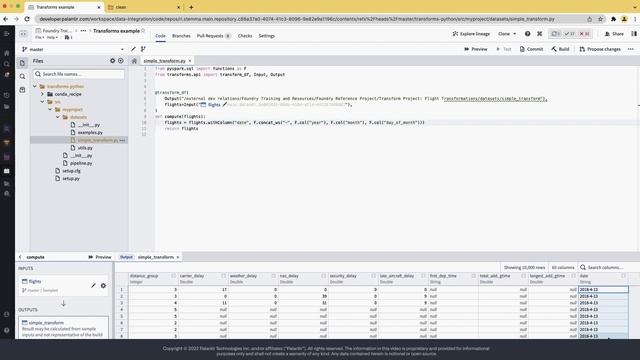The image size is (640, 360).
Task: Collapse the myproject folder
Action: pyautogui.click(x=50, y=109)
